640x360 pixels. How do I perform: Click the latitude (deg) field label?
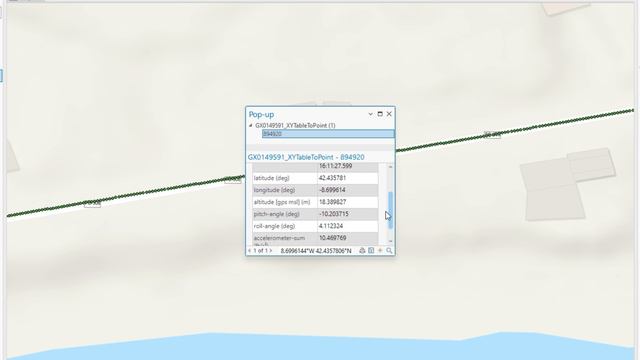[271, 178]
